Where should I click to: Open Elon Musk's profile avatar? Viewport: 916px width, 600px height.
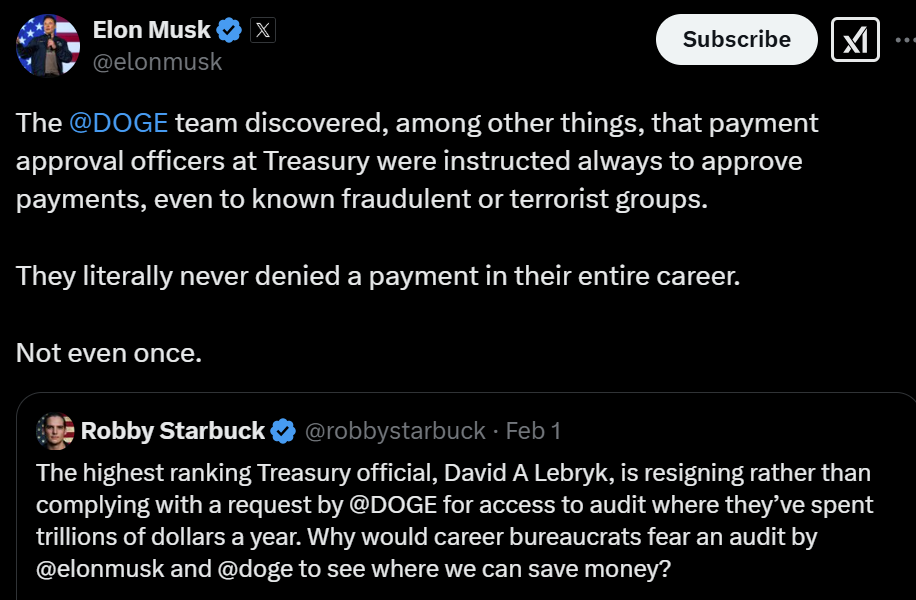(x=48, y=45)
